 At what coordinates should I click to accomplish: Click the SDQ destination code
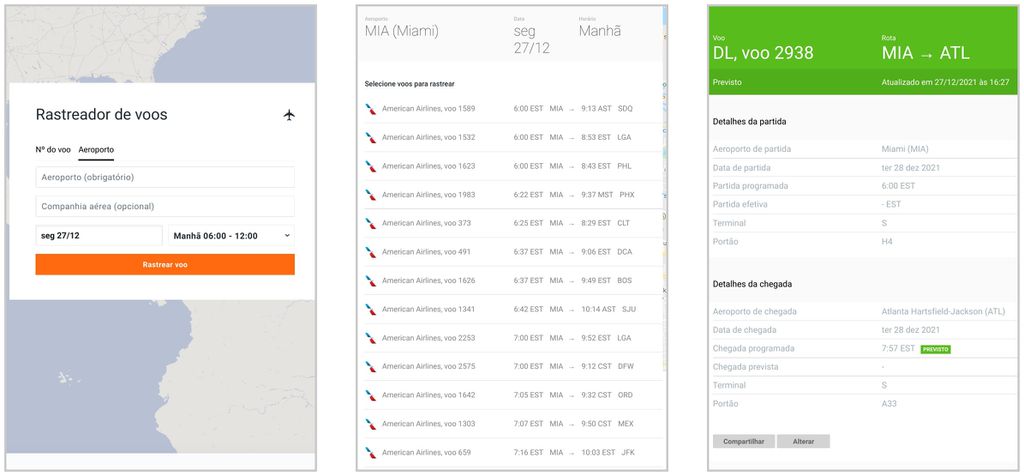click(625, 108)
